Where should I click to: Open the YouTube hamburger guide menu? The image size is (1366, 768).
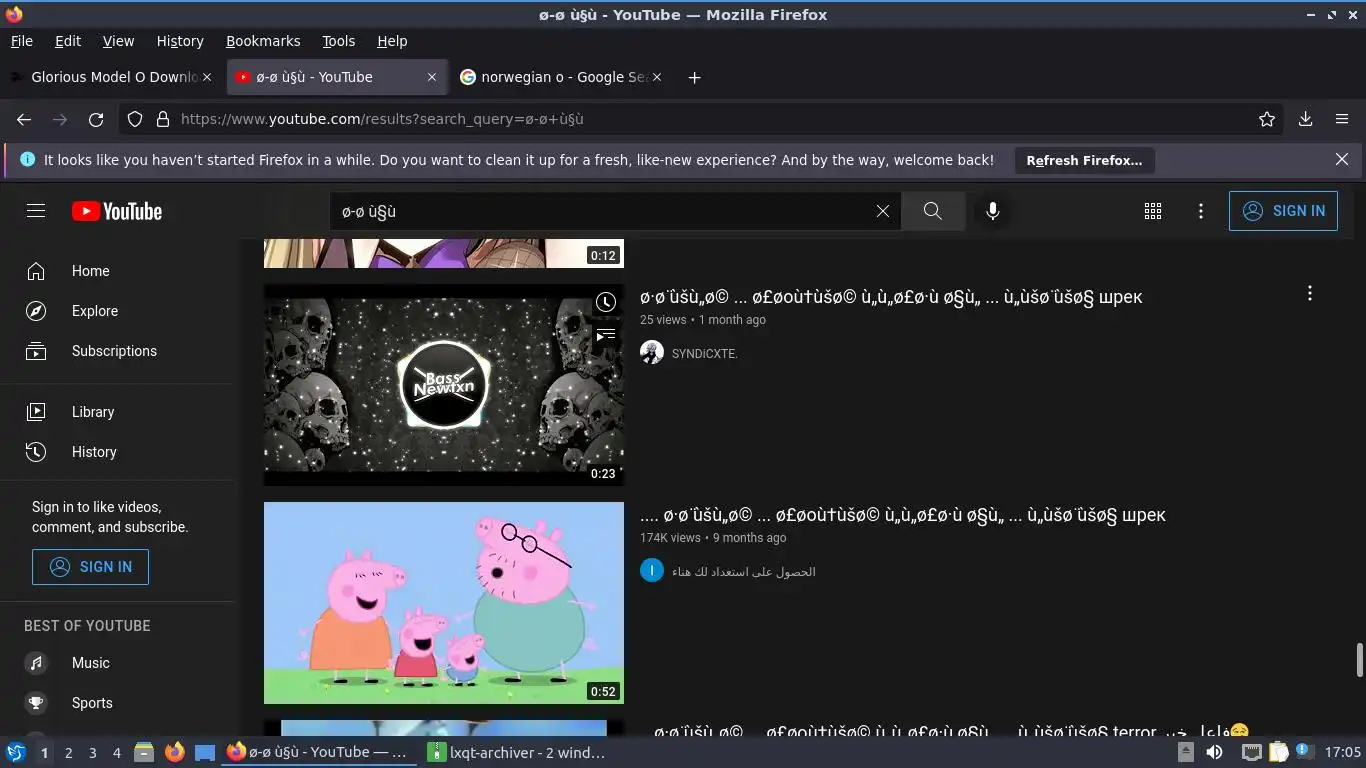(36, 211)
